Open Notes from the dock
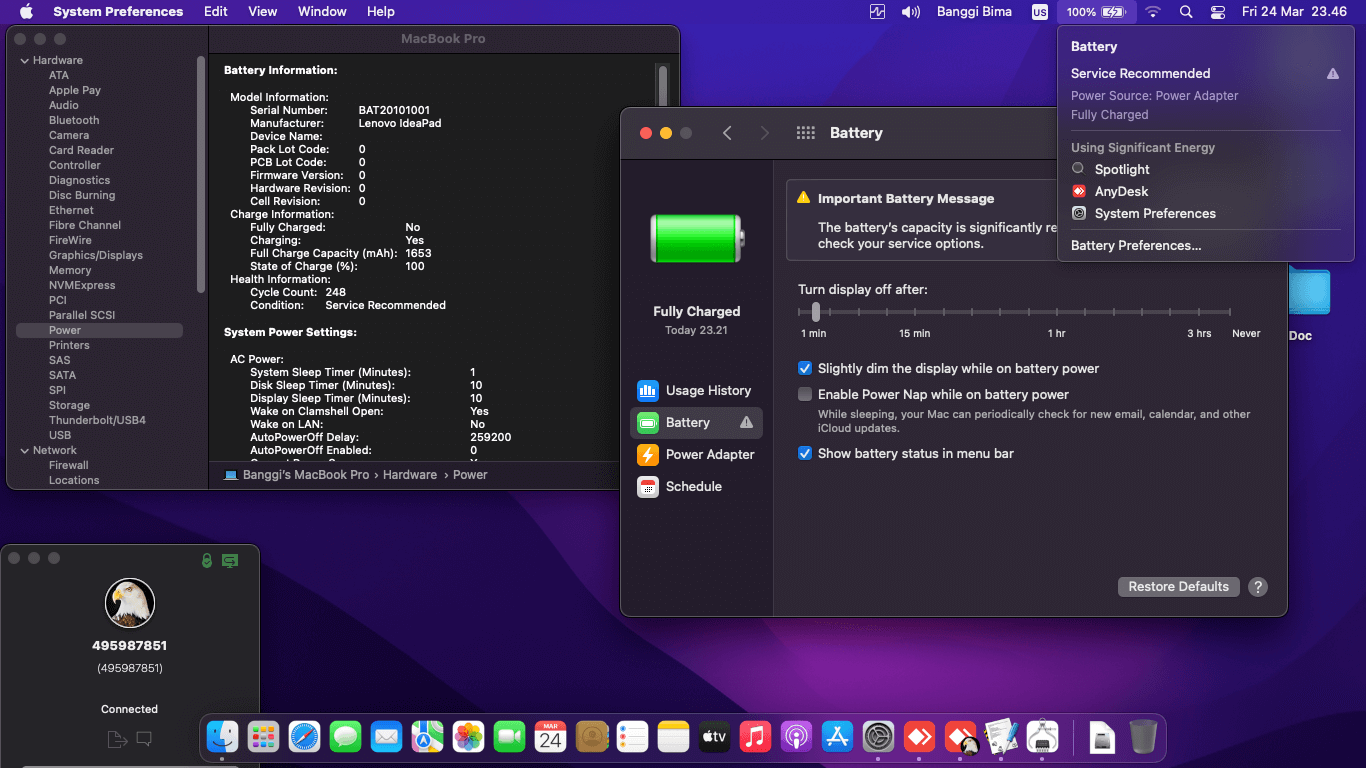This screenshot has width=1366, height=768. click(674, 738)
